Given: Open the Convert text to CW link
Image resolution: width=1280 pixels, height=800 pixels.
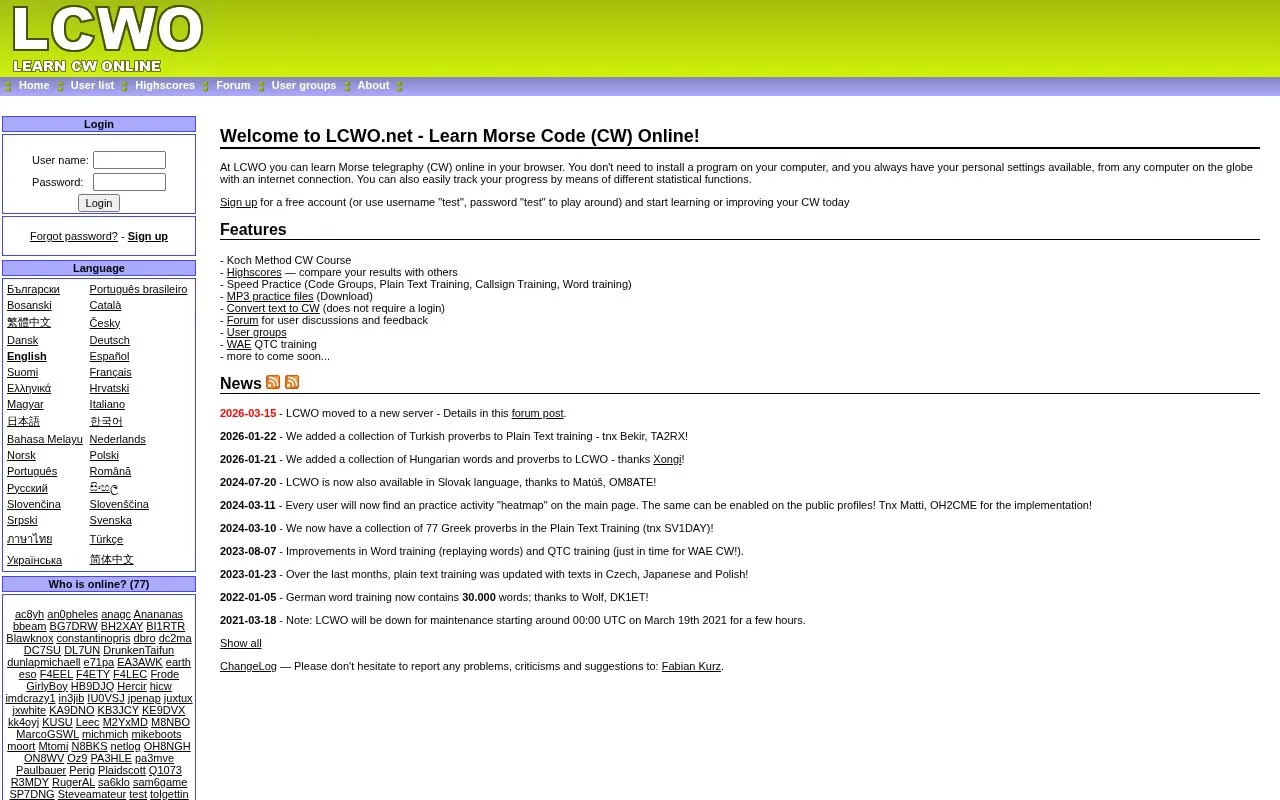Looking at the screenshot, I should [273, 308].
